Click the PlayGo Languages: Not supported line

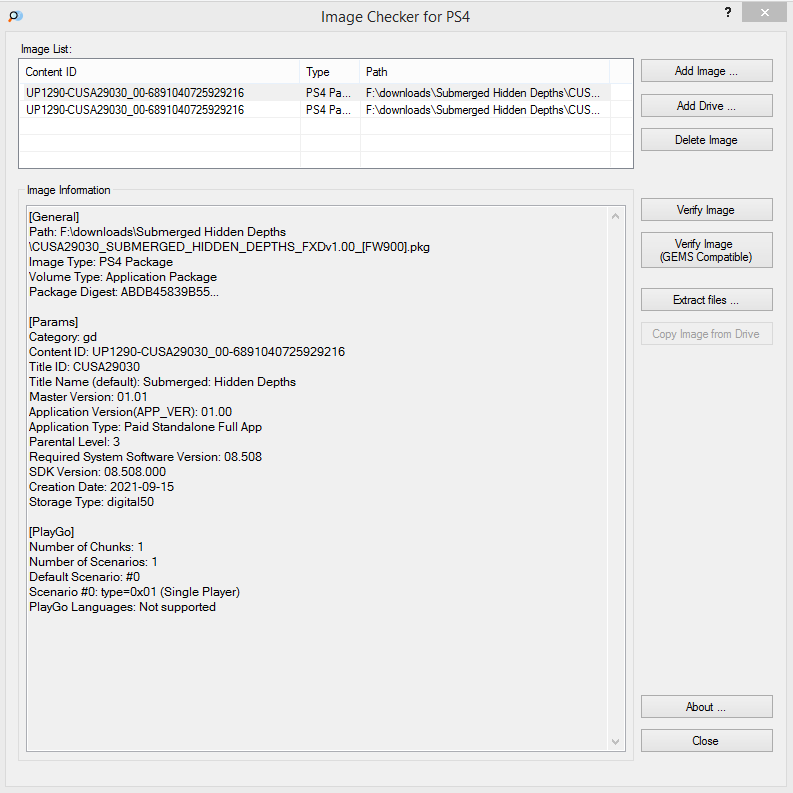122,607
